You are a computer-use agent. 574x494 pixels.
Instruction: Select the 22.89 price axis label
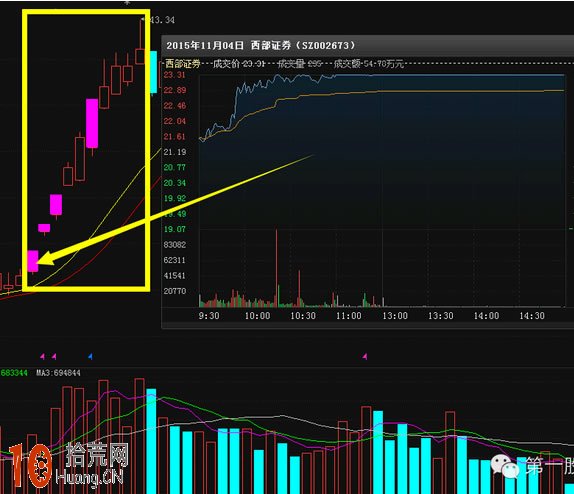pyautogui.click(x=175, y=90)
